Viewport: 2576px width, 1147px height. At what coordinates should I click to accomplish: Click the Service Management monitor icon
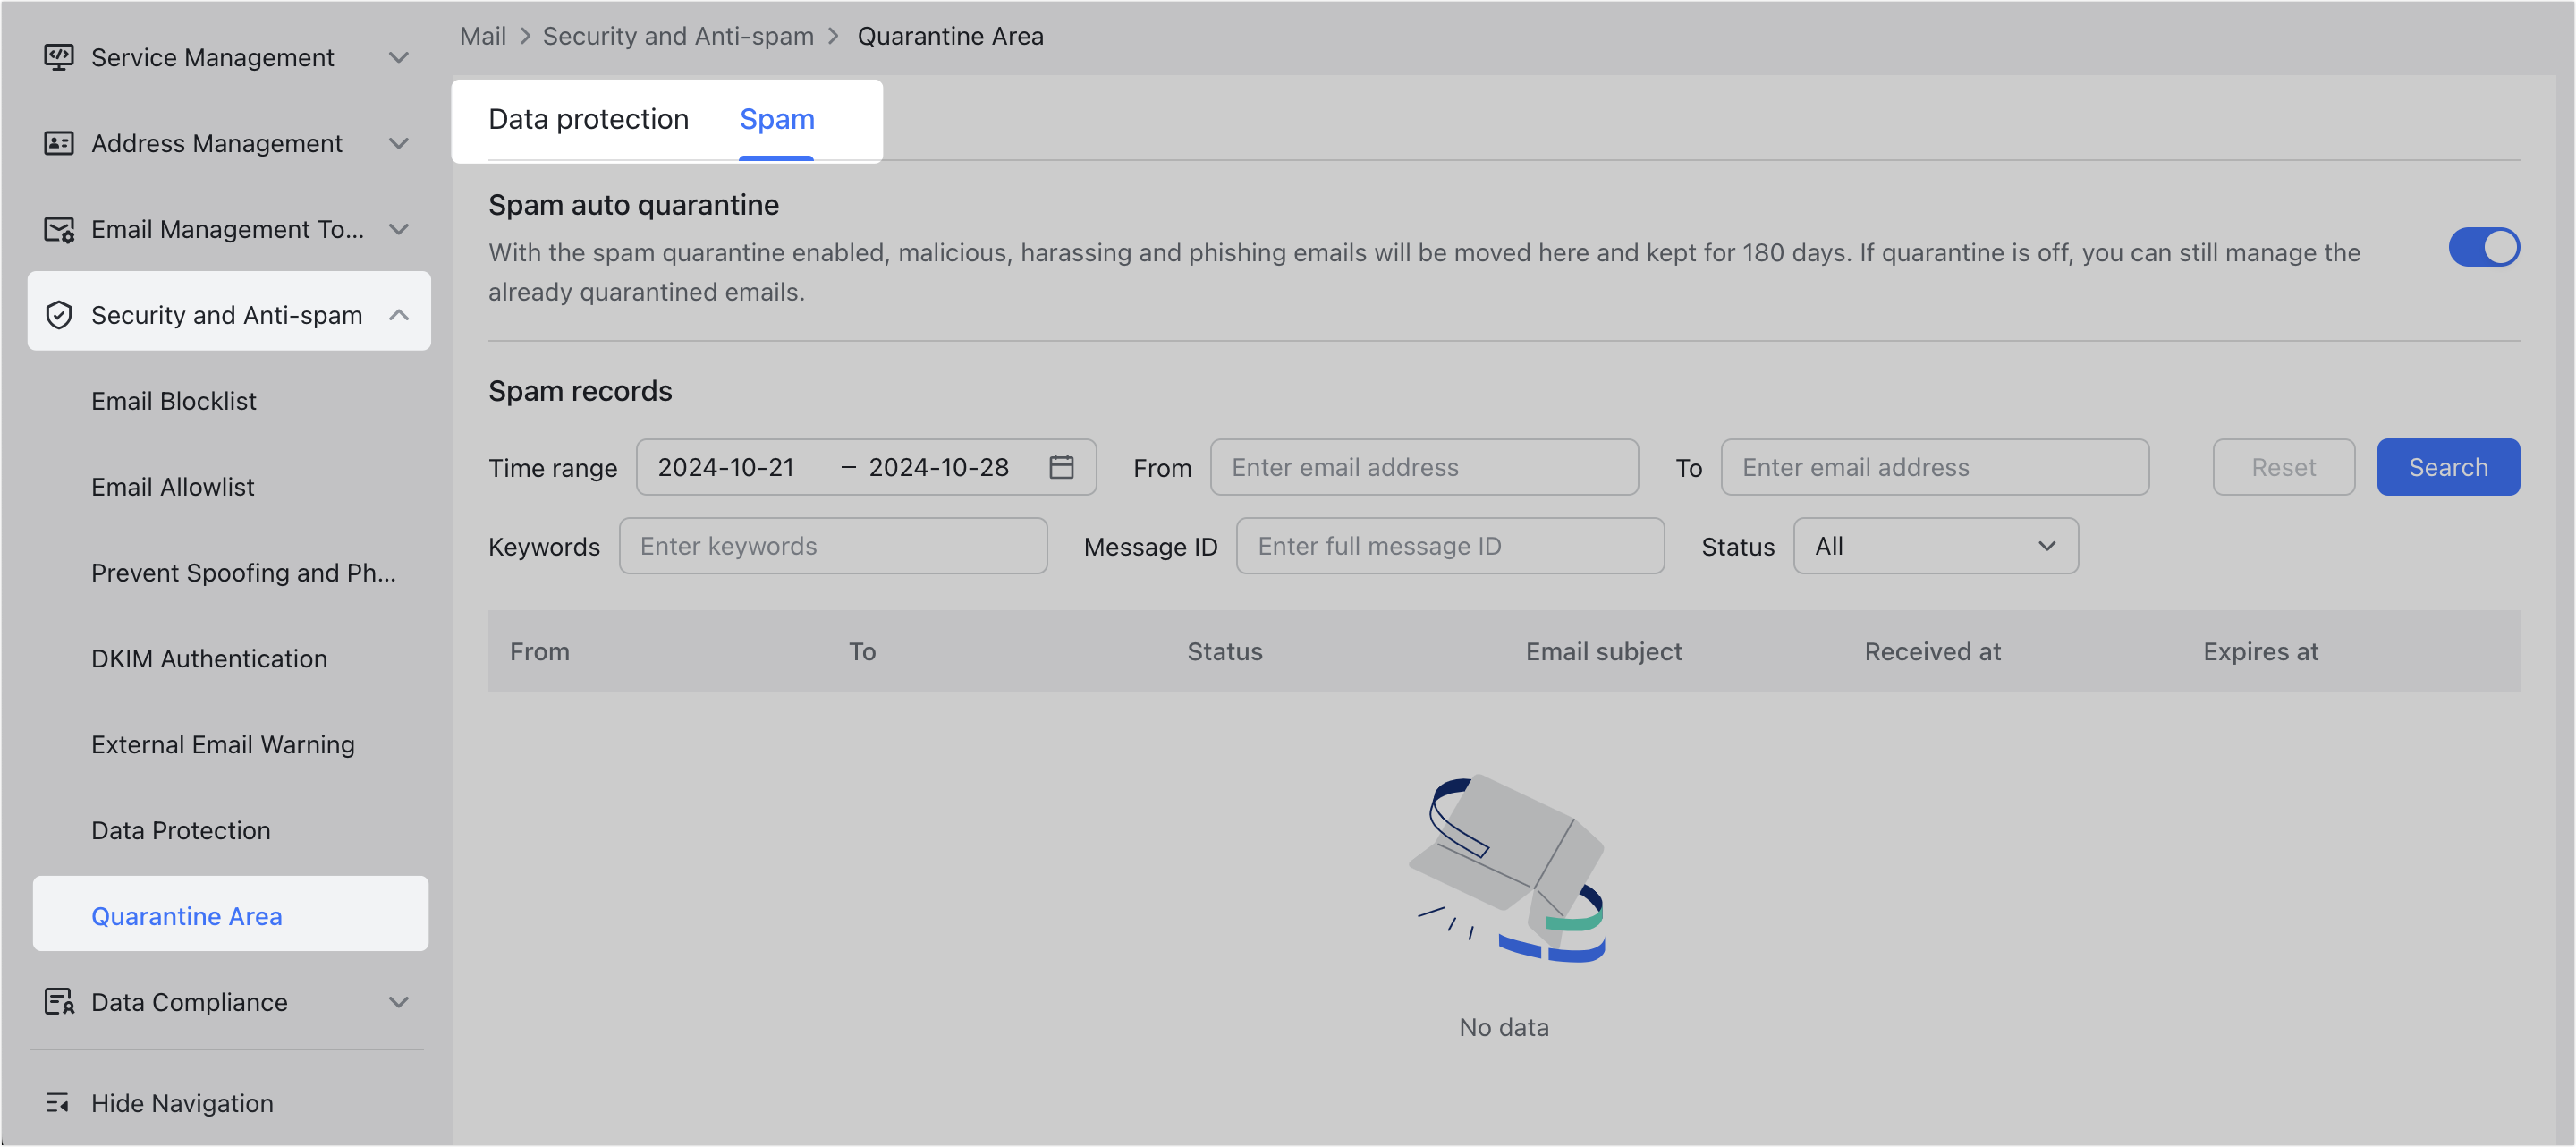pyautogui.click(x=59, y=57)
